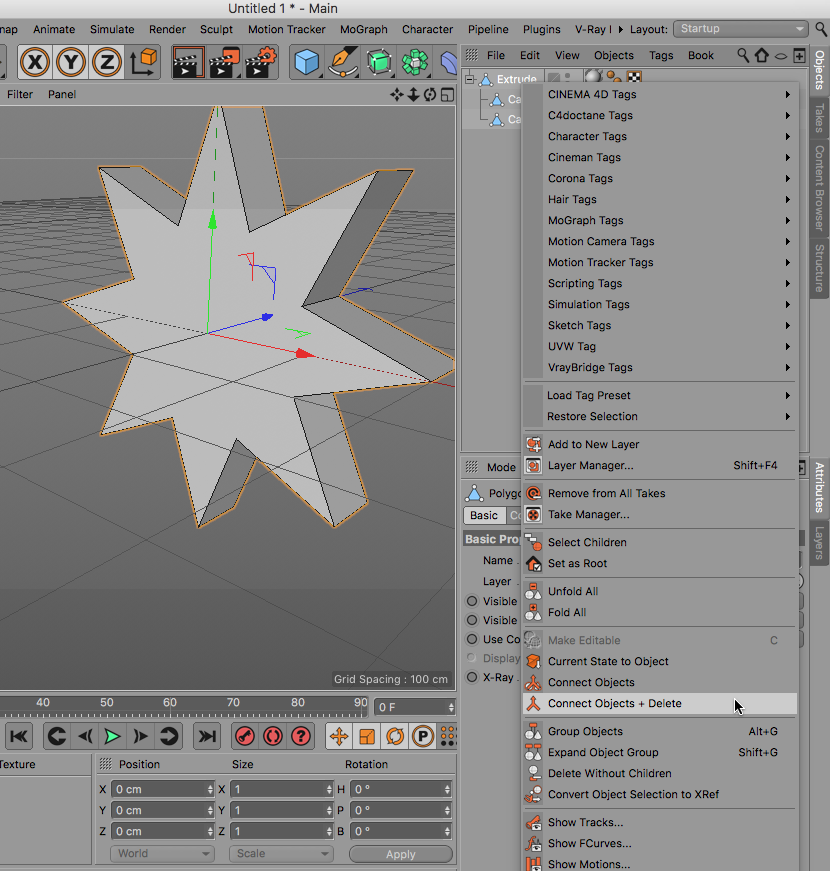
Task: Click frame 60 on the timeline ruler
Action: coord(169,702)
